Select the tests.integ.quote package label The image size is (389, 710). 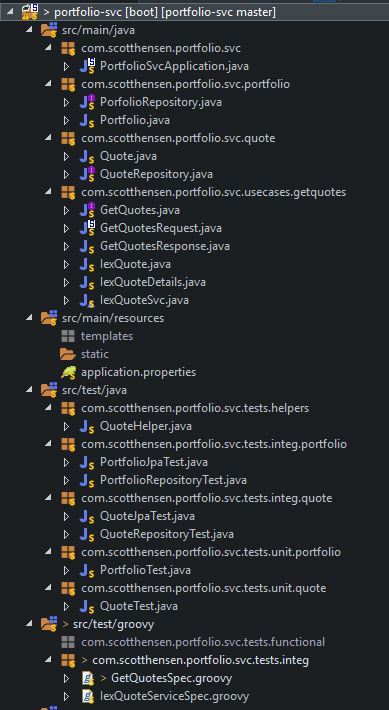(x=207, y=498)
